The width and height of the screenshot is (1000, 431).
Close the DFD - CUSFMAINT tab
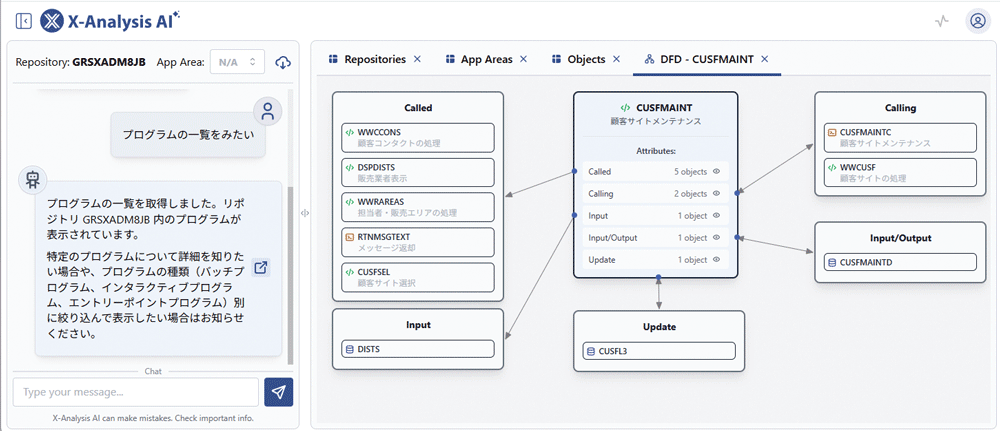coord(765,59)
